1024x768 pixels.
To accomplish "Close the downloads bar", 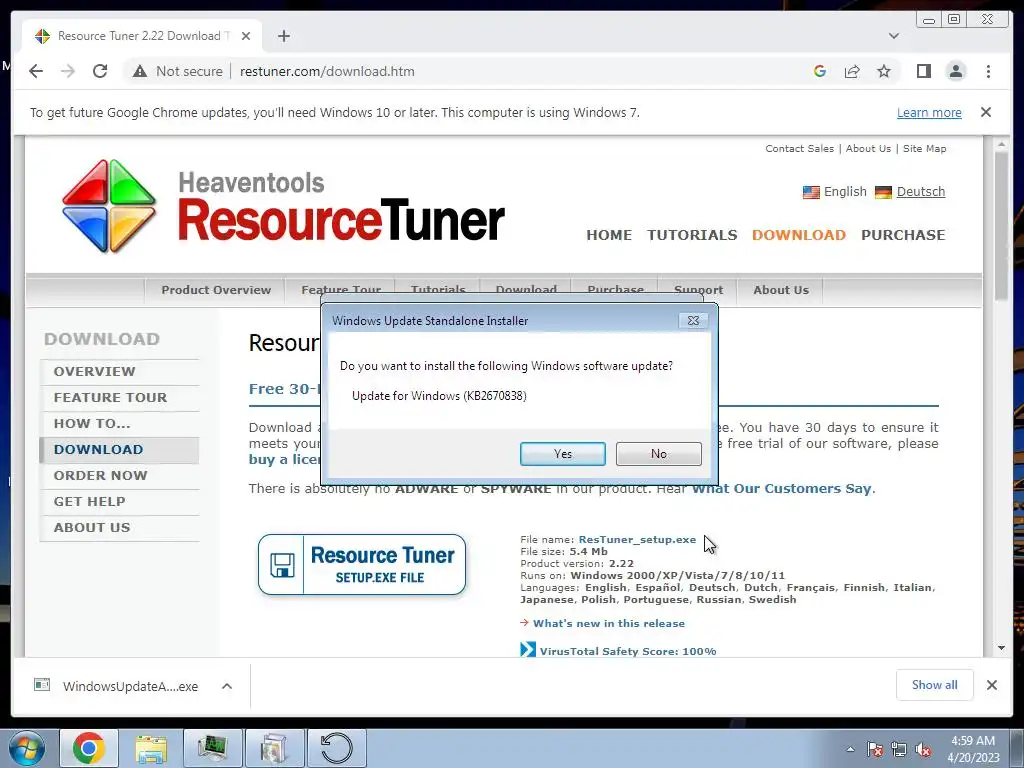I will click(991, 685).
